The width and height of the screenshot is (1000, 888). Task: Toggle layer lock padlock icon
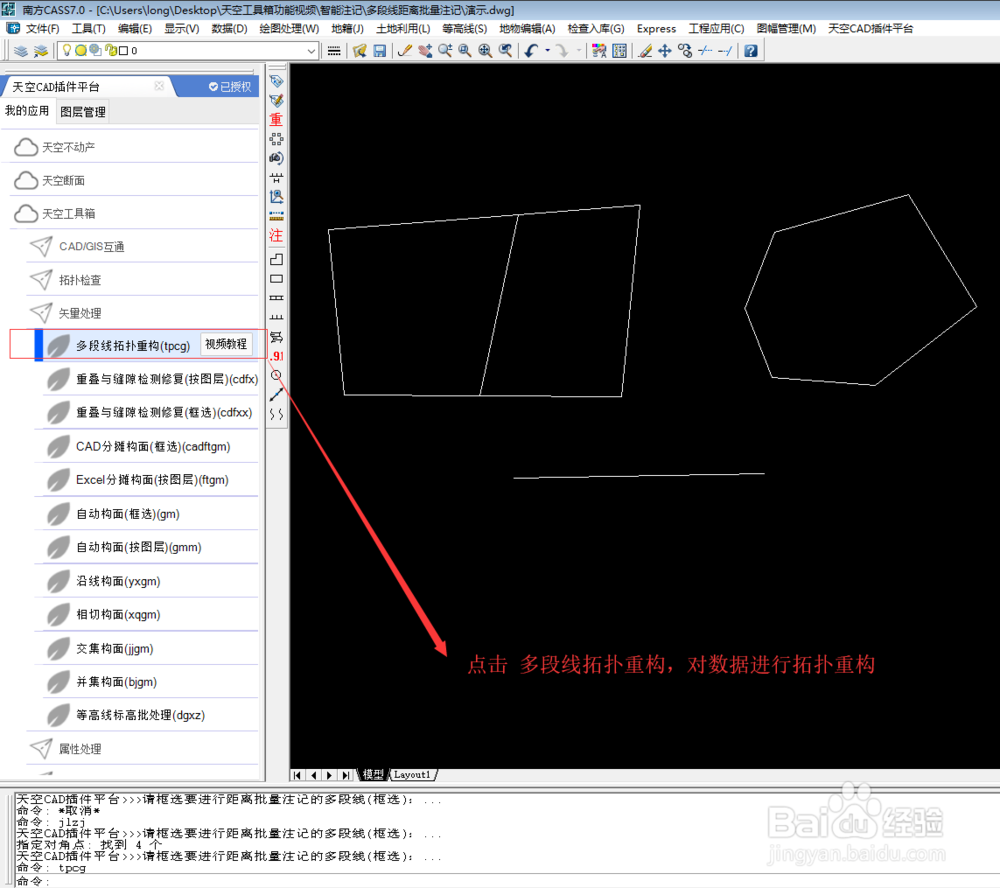point(110,50)
